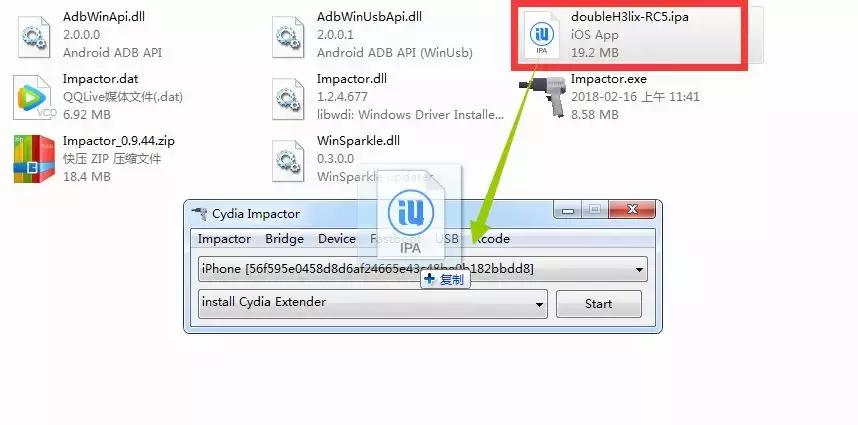Click the AdbWinApi.dll file name
The width and height of the screenshot is (858, 425).
[x=104, y=16]
